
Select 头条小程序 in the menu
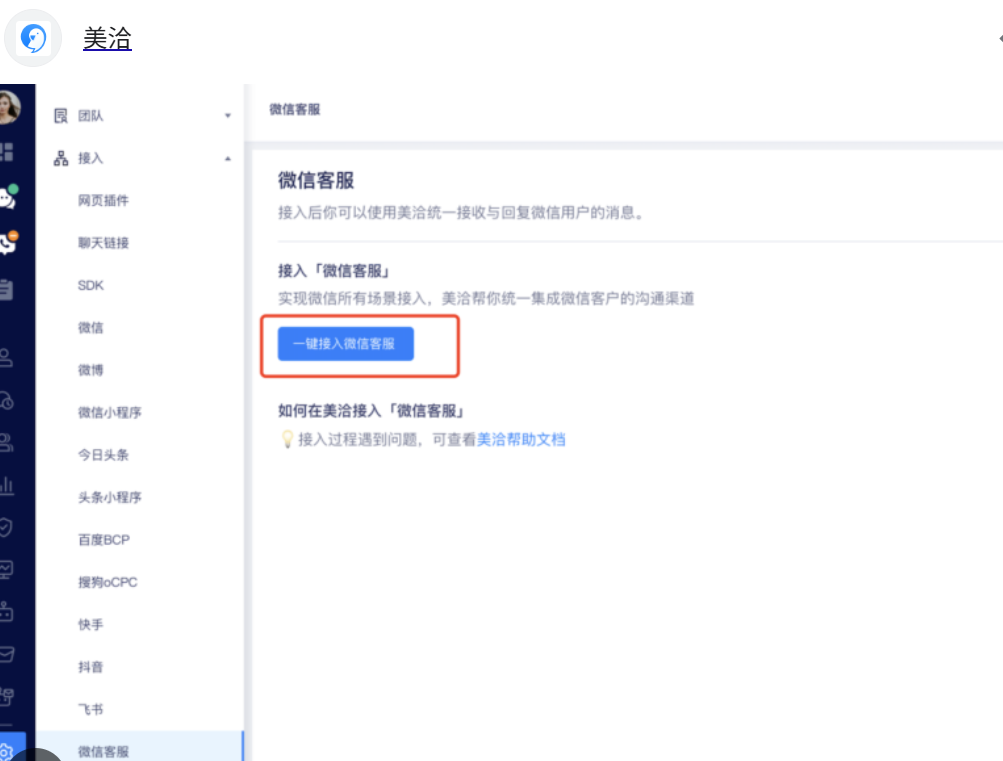coord(109,497)
